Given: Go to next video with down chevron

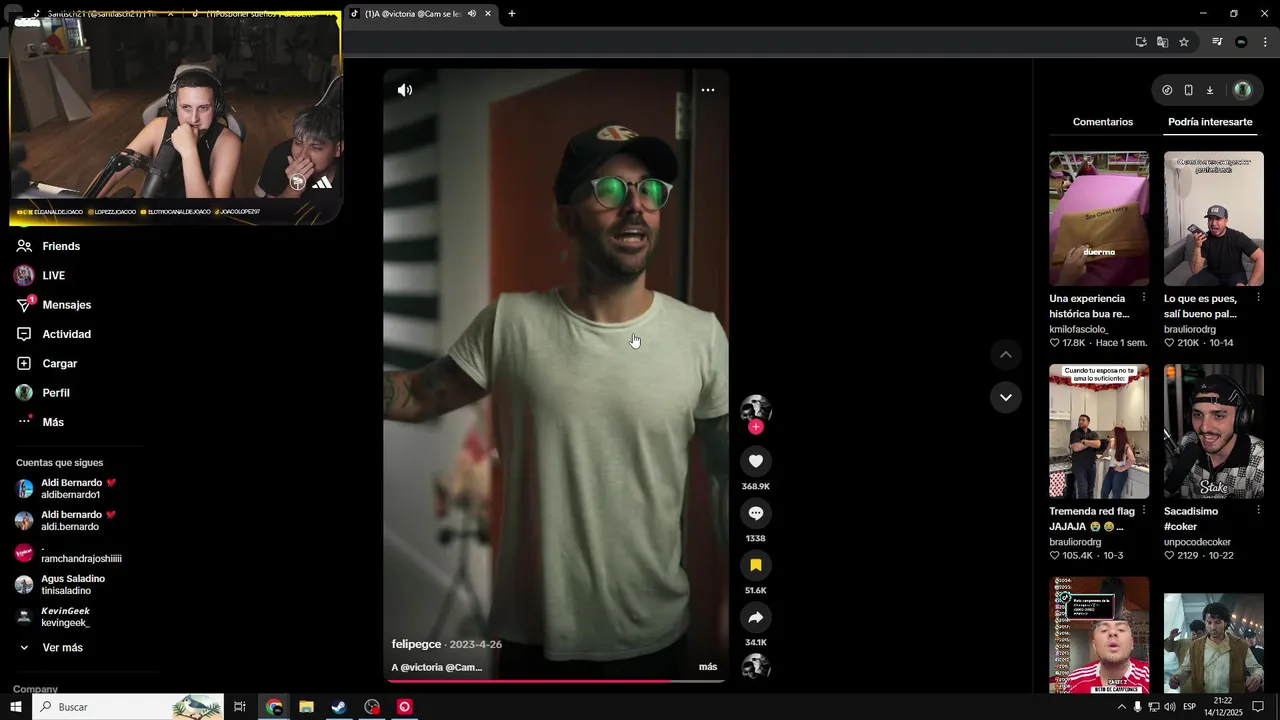Looking at the screenshot, I should tap(1006, 397).
